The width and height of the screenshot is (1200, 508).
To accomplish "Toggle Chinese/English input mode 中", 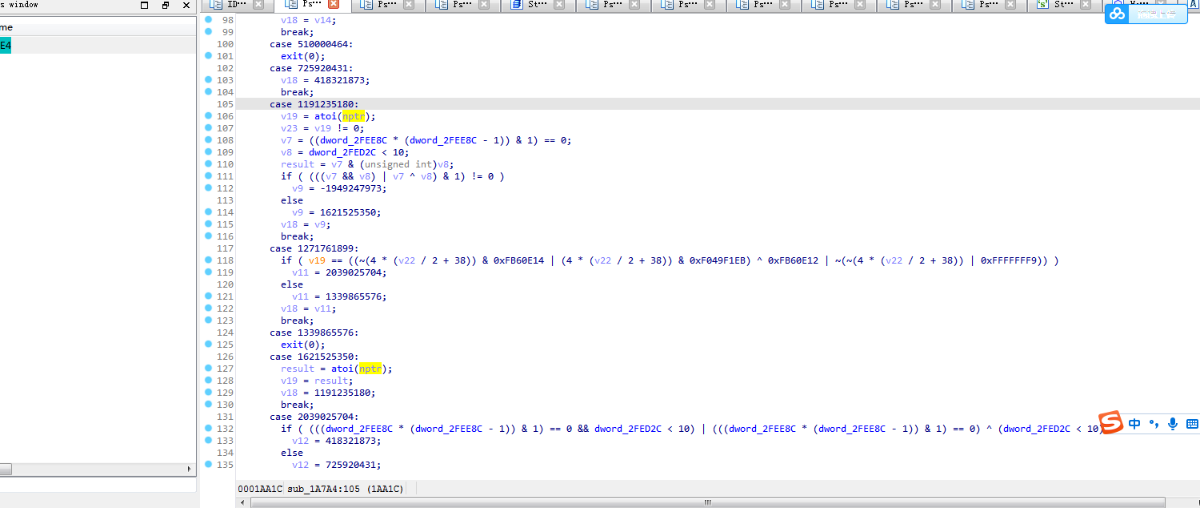I will coord(1135,424).
